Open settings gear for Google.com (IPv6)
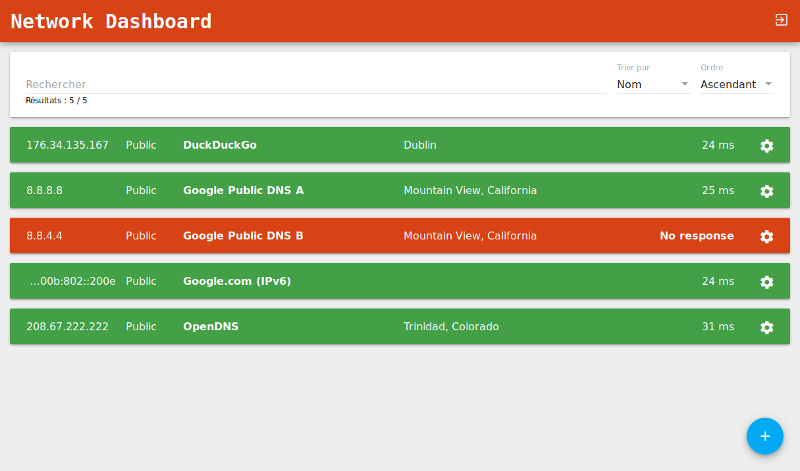Screen dimensions: 800x471 point(766,282)
